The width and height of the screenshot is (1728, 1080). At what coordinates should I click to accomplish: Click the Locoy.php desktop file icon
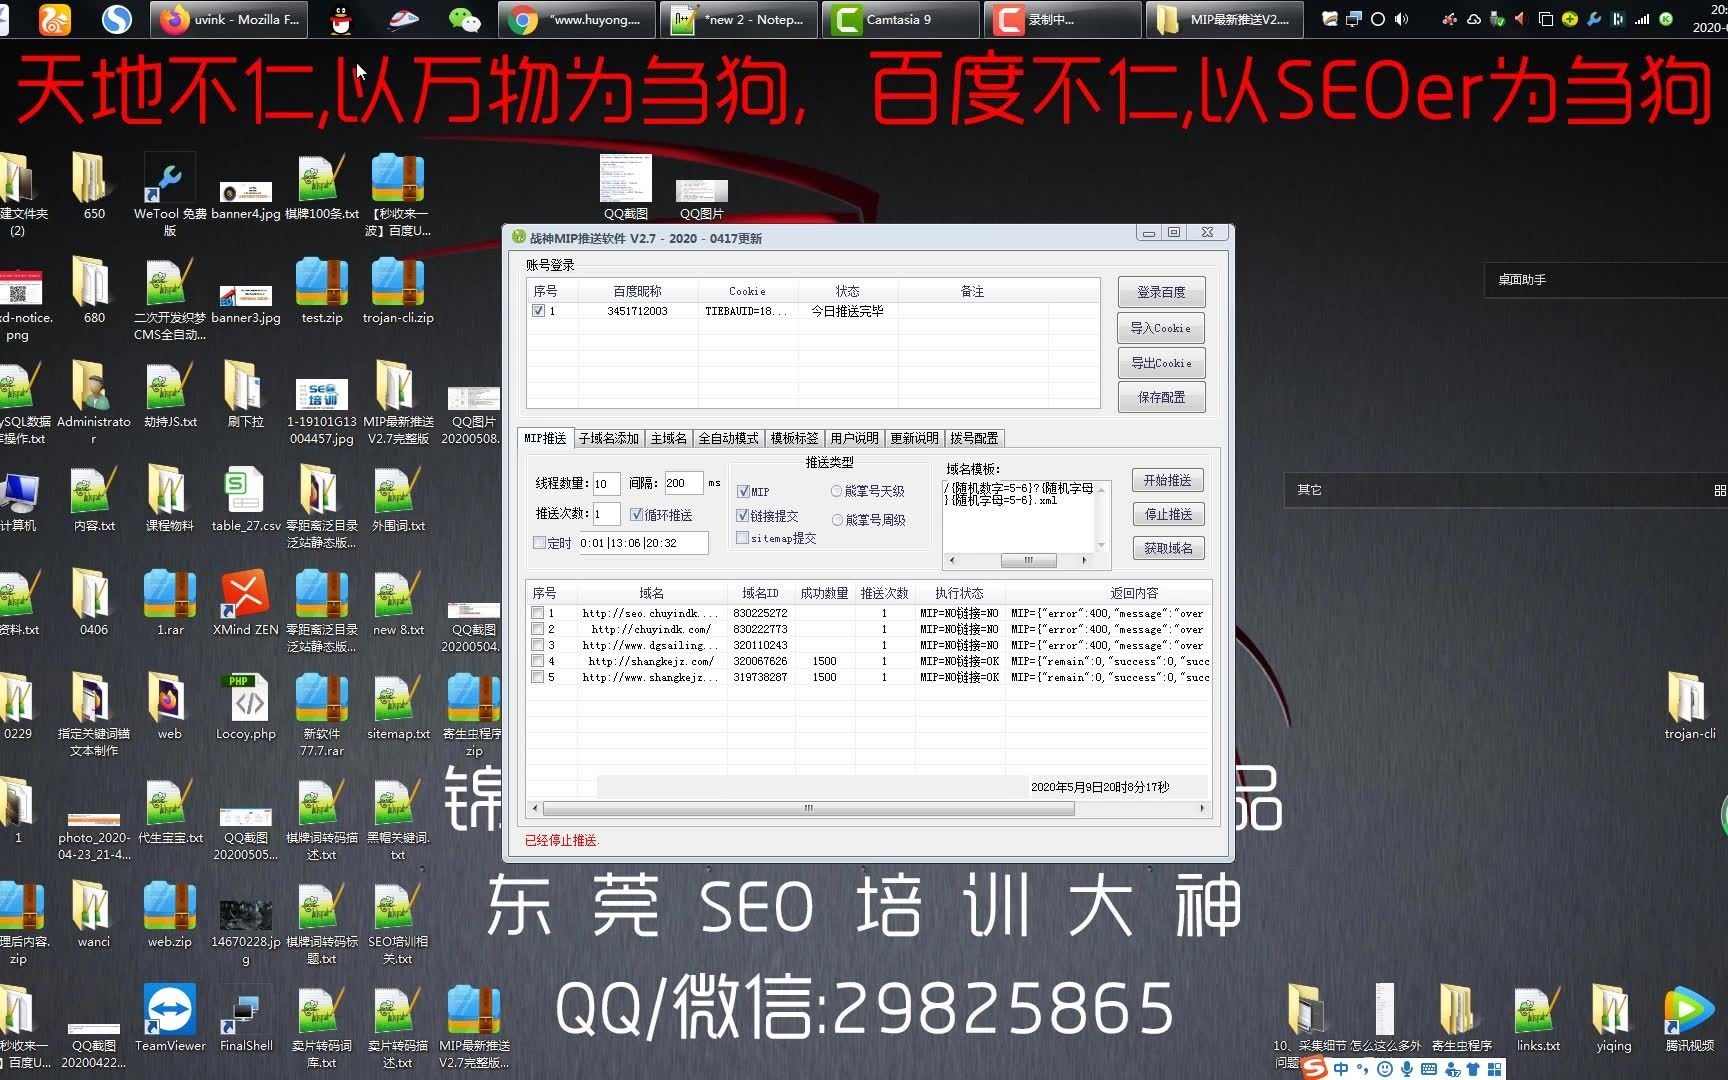pos(246,706)
